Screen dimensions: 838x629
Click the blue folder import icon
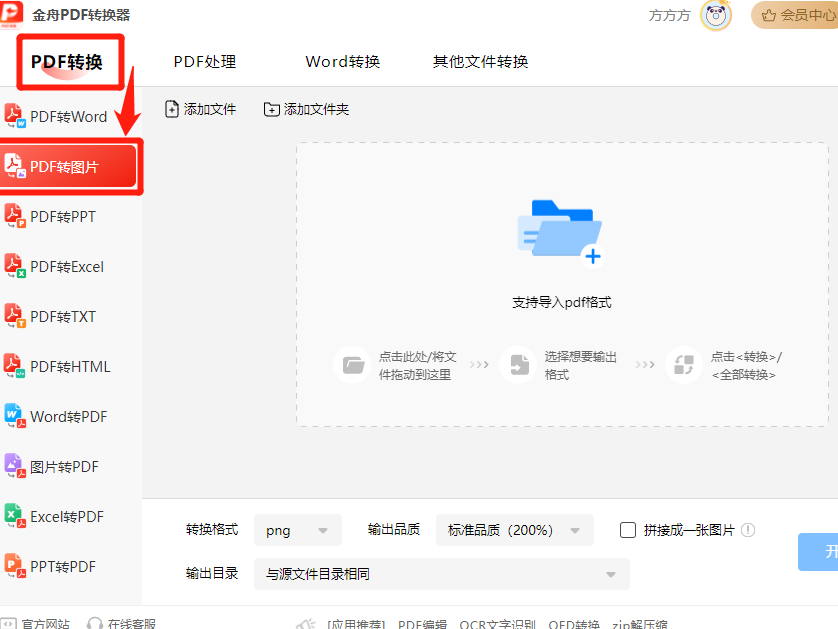click(560, 232)
